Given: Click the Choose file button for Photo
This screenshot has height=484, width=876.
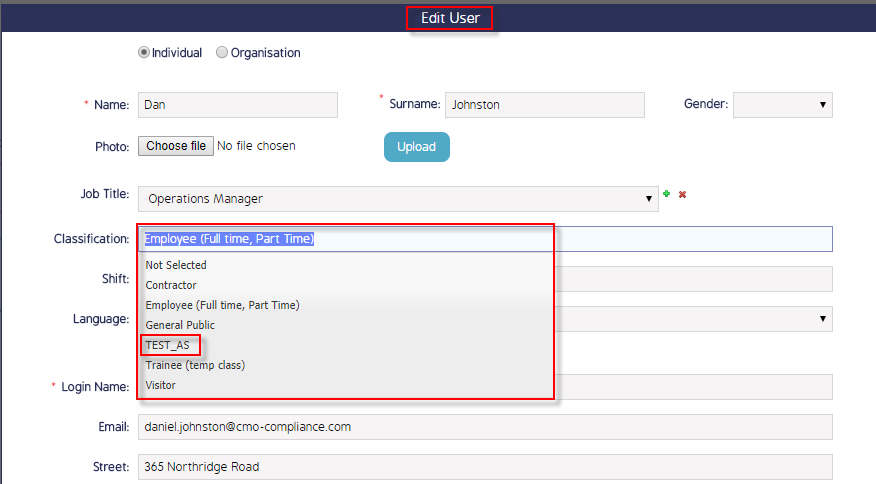Looking at the screenshot, I should tap(176, 146).
